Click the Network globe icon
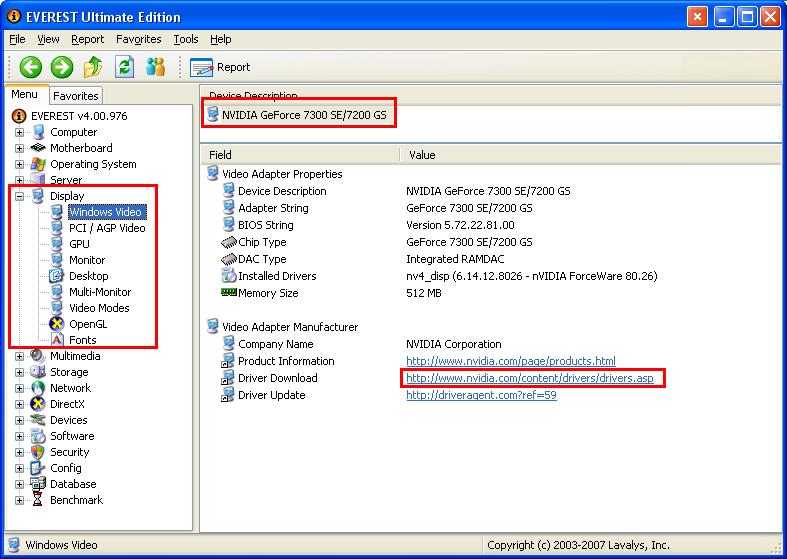787x559 pixels. (x=38, y=388)
